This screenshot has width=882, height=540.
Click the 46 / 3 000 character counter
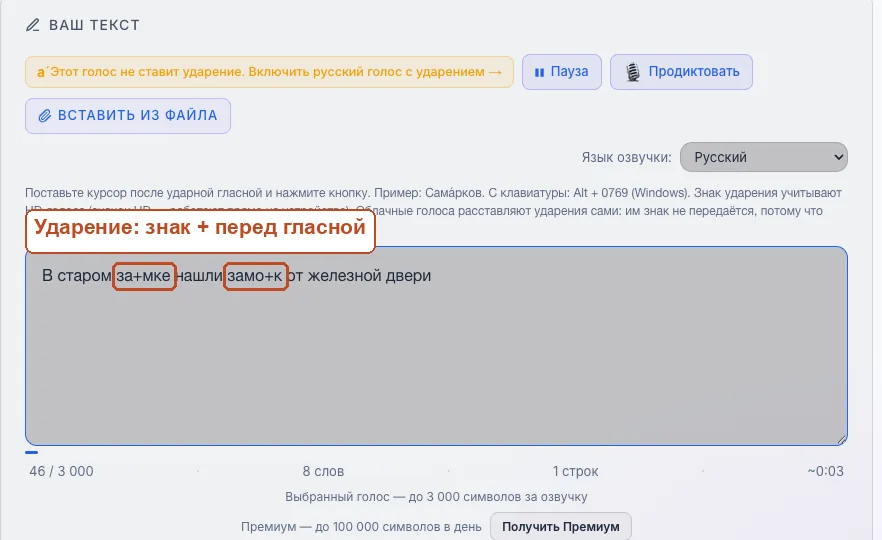tap(61, 471)
